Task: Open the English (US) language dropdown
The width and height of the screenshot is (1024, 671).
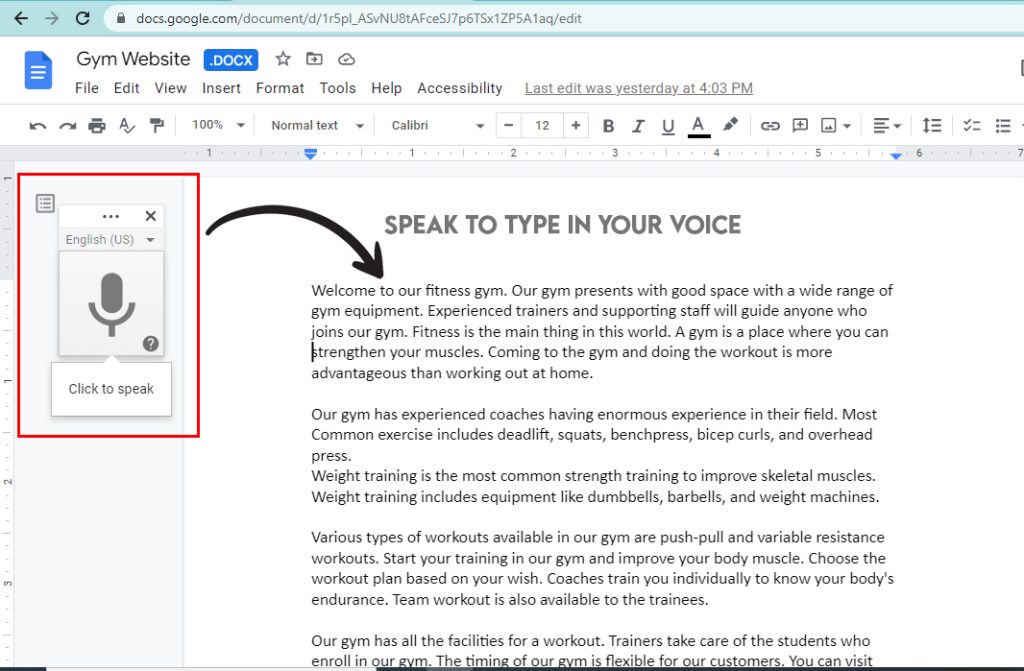Action: 111,239
